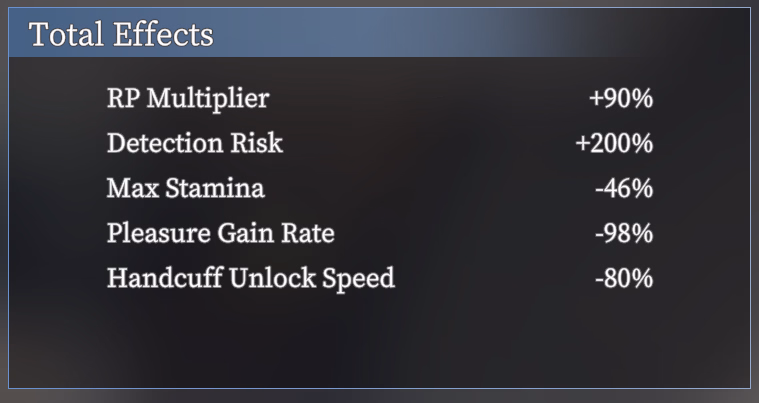This screenshot has width=759, height=403.
Task: Click the word Effects in header
Action: point(164,34)
